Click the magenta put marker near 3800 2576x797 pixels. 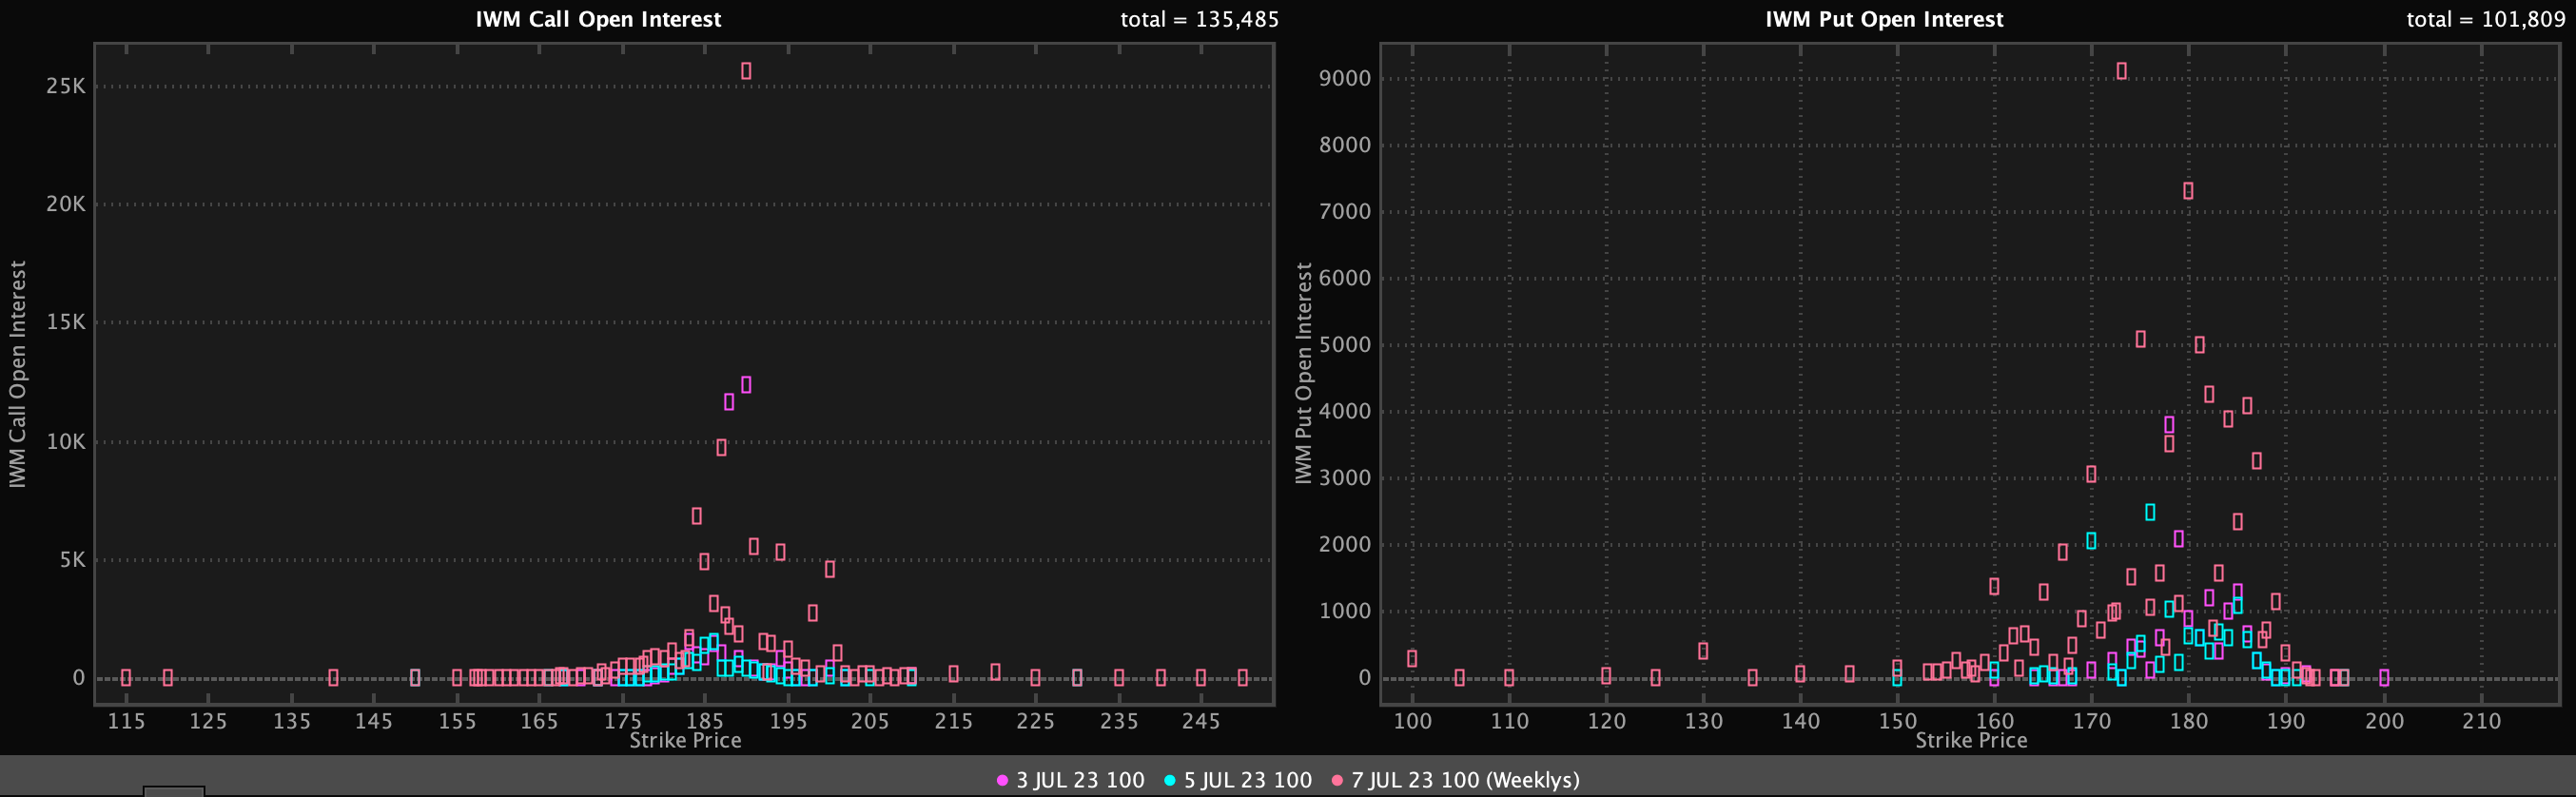click(x=2169, y=425)
